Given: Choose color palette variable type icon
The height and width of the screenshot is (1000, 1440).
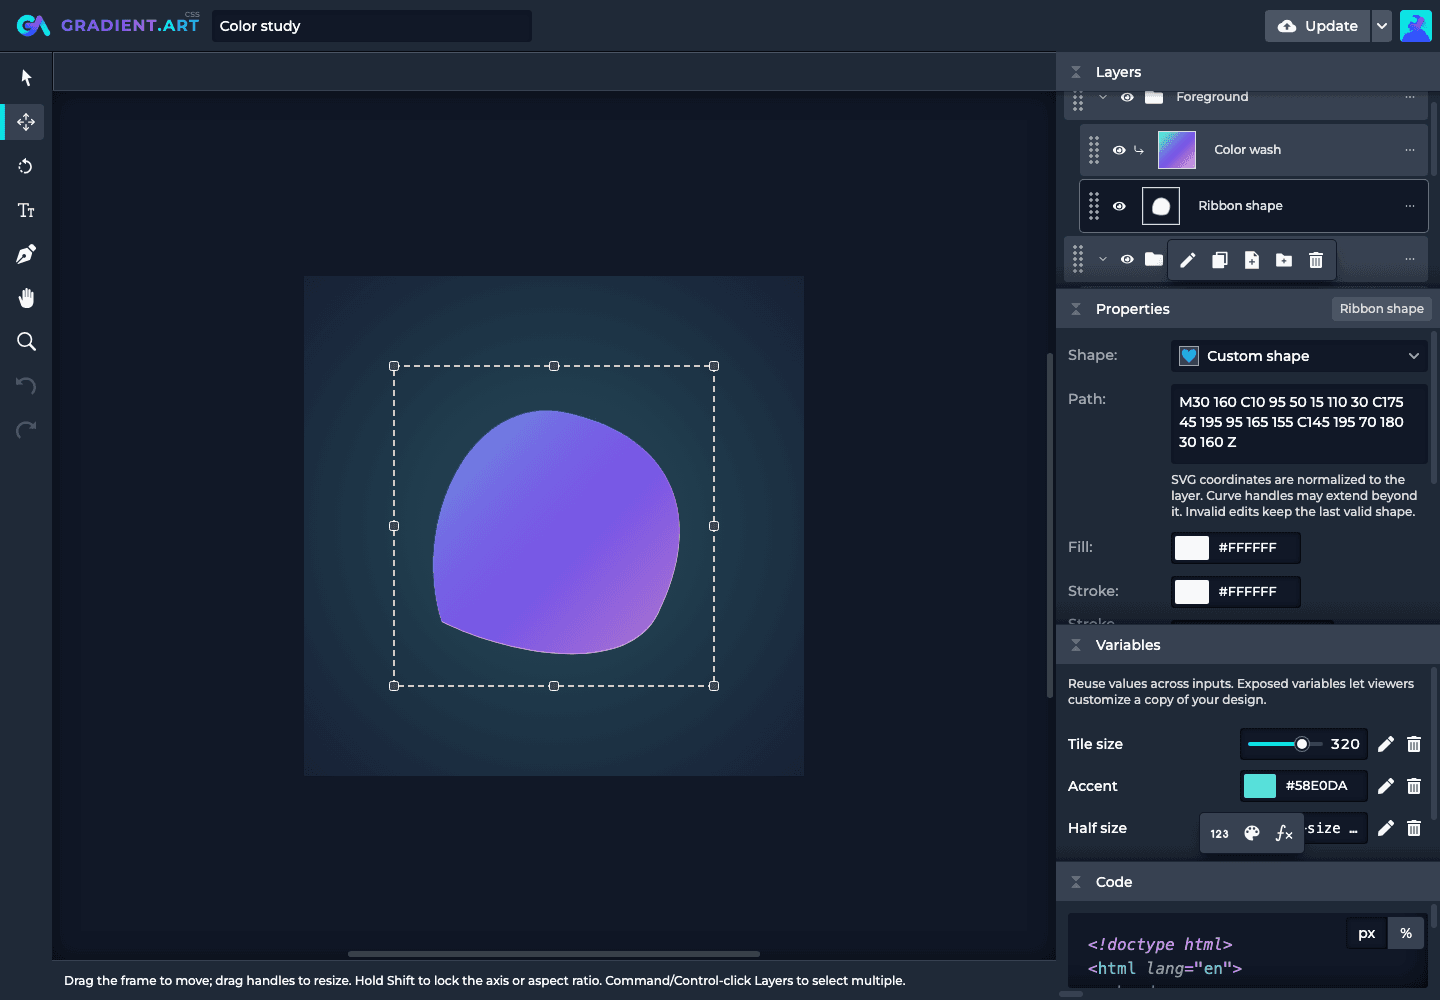Looking at the screenshot, I should 1252,834.
